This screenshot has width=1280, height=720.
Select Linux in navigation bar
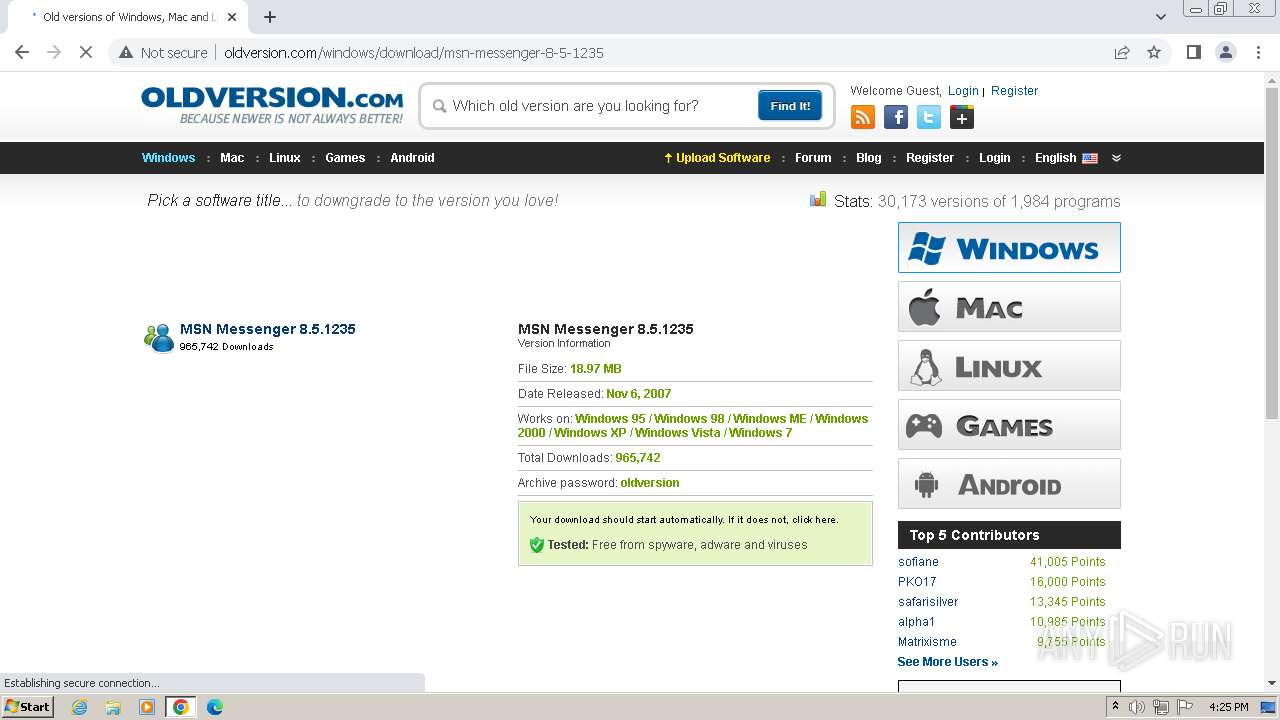point(285,158)
